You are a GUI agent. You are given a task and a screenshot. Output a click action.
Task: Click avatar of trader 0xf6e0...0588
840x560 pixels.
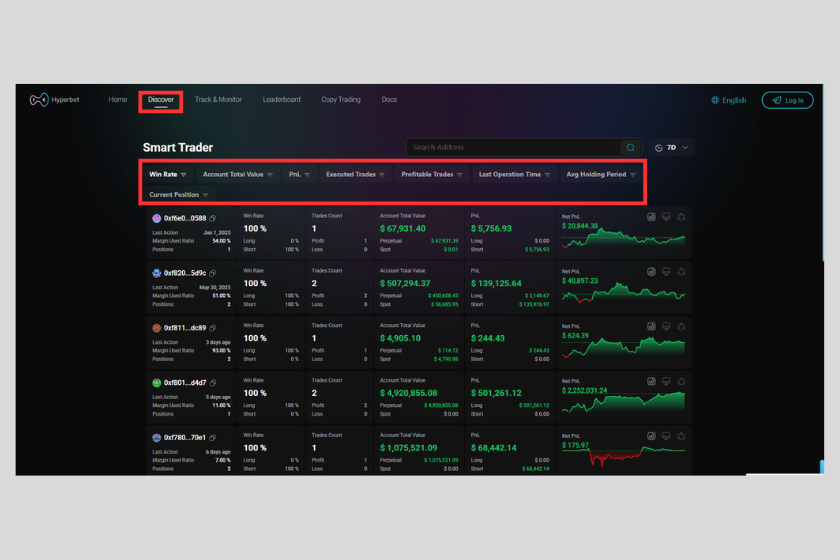(x=156, y=219)
